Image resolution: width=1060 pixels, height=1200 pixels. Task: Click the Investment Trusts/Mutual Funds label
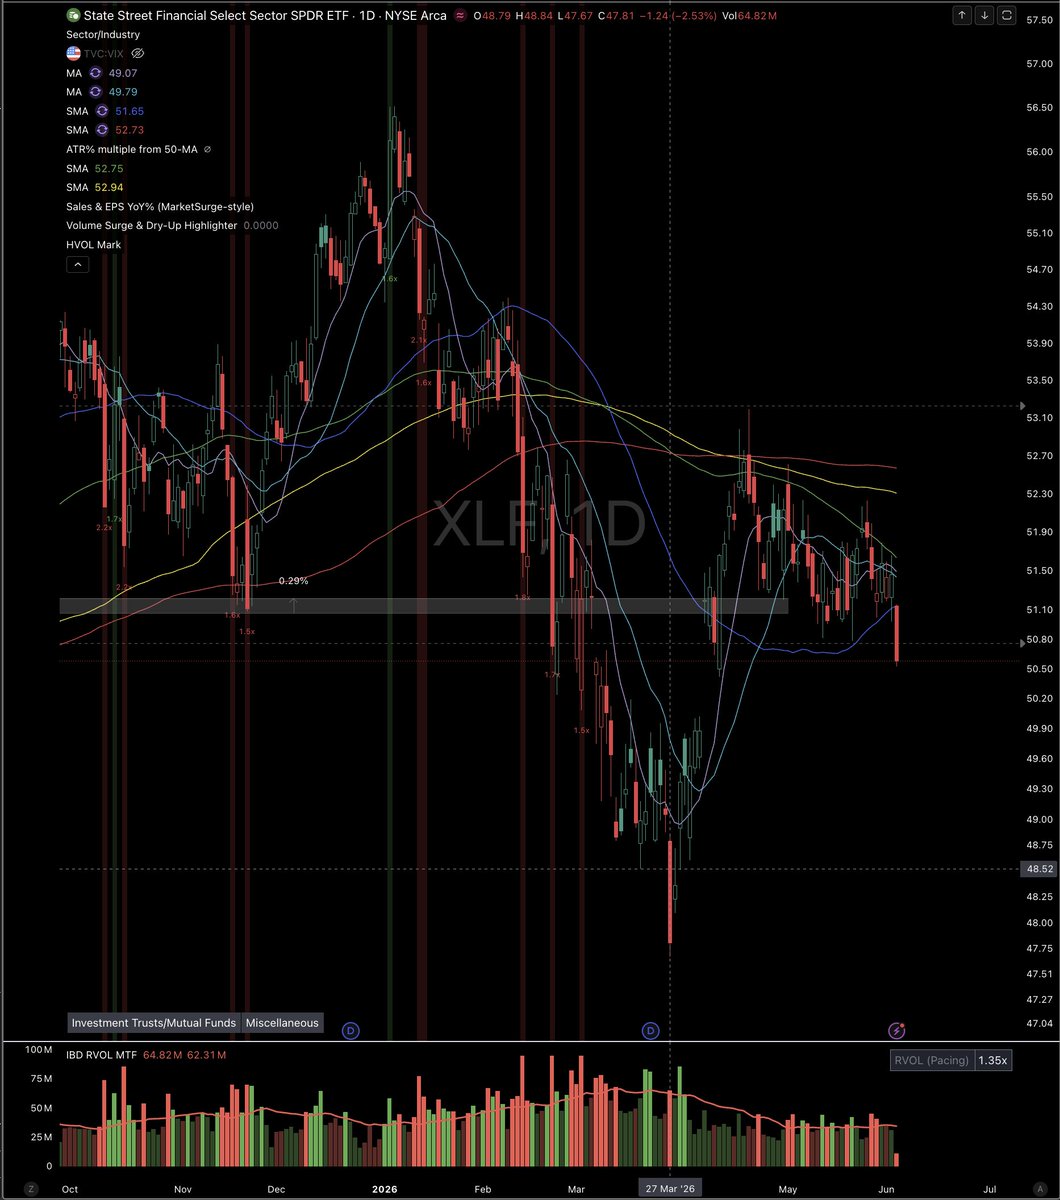[x=153, y=1022]
